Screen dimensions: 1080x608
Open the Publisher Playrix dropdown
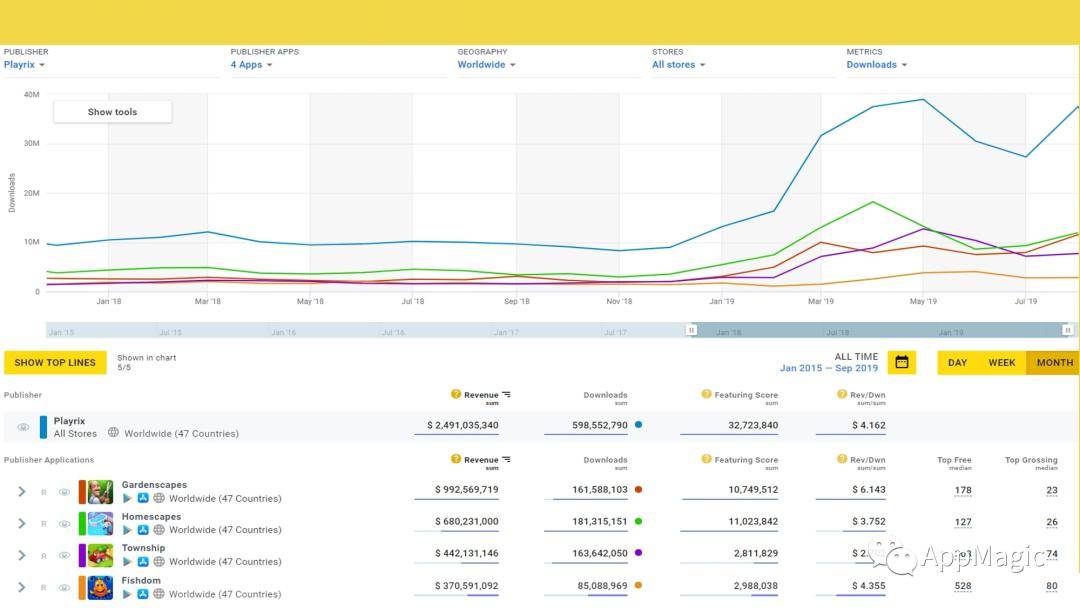[25, 65]
